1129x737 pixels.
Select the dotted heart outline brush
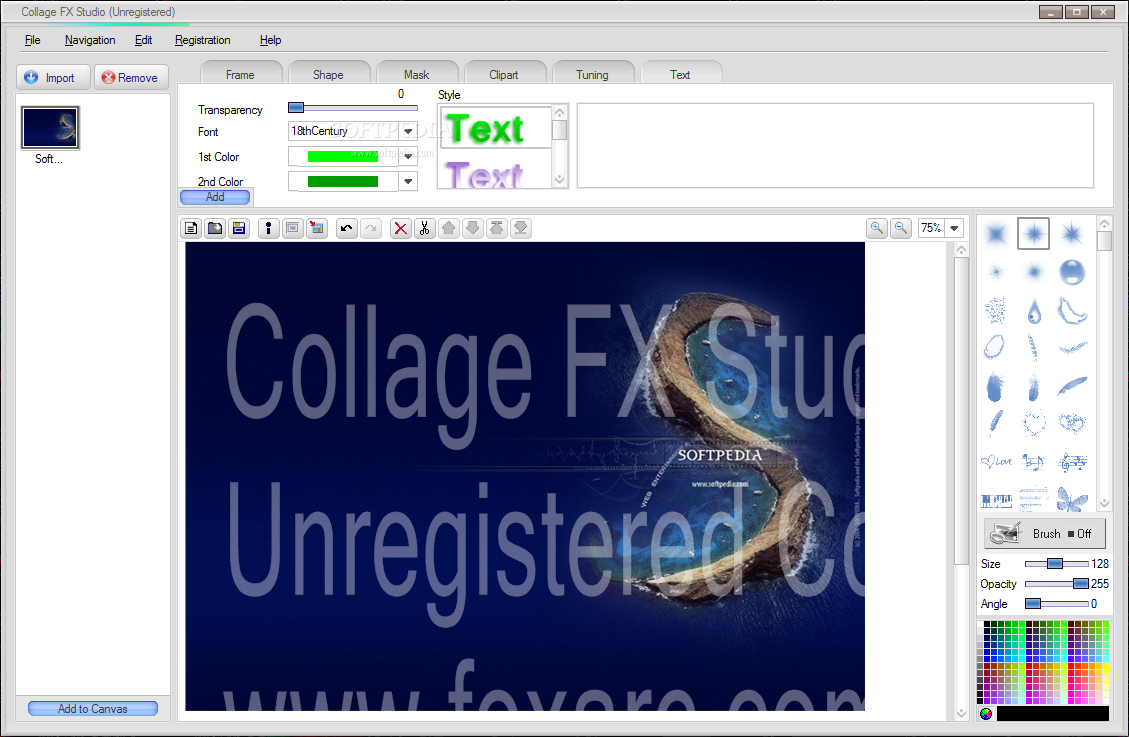coord(1034,423)
